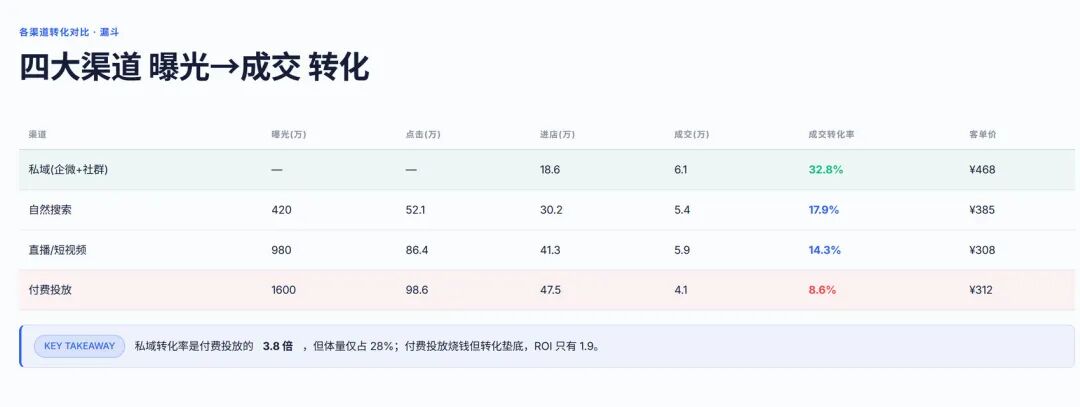Click the KEY TAKEAWAY badge

point(79,346)
